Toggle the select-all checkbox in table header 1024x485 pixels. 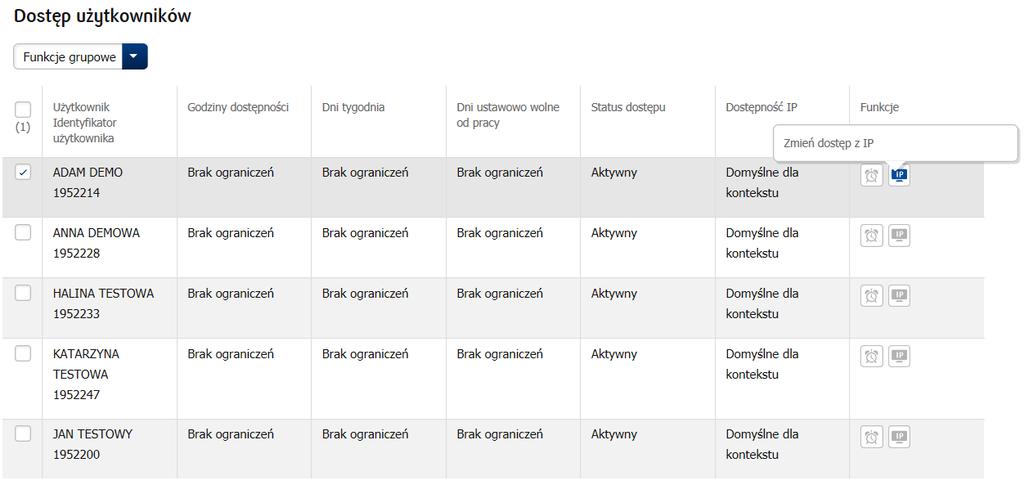(22, 109)
